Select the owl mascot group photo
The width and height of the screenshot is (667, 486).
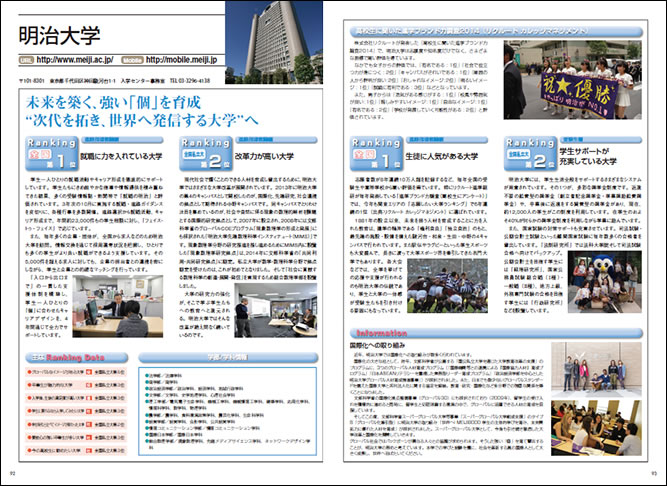[604, 282]
